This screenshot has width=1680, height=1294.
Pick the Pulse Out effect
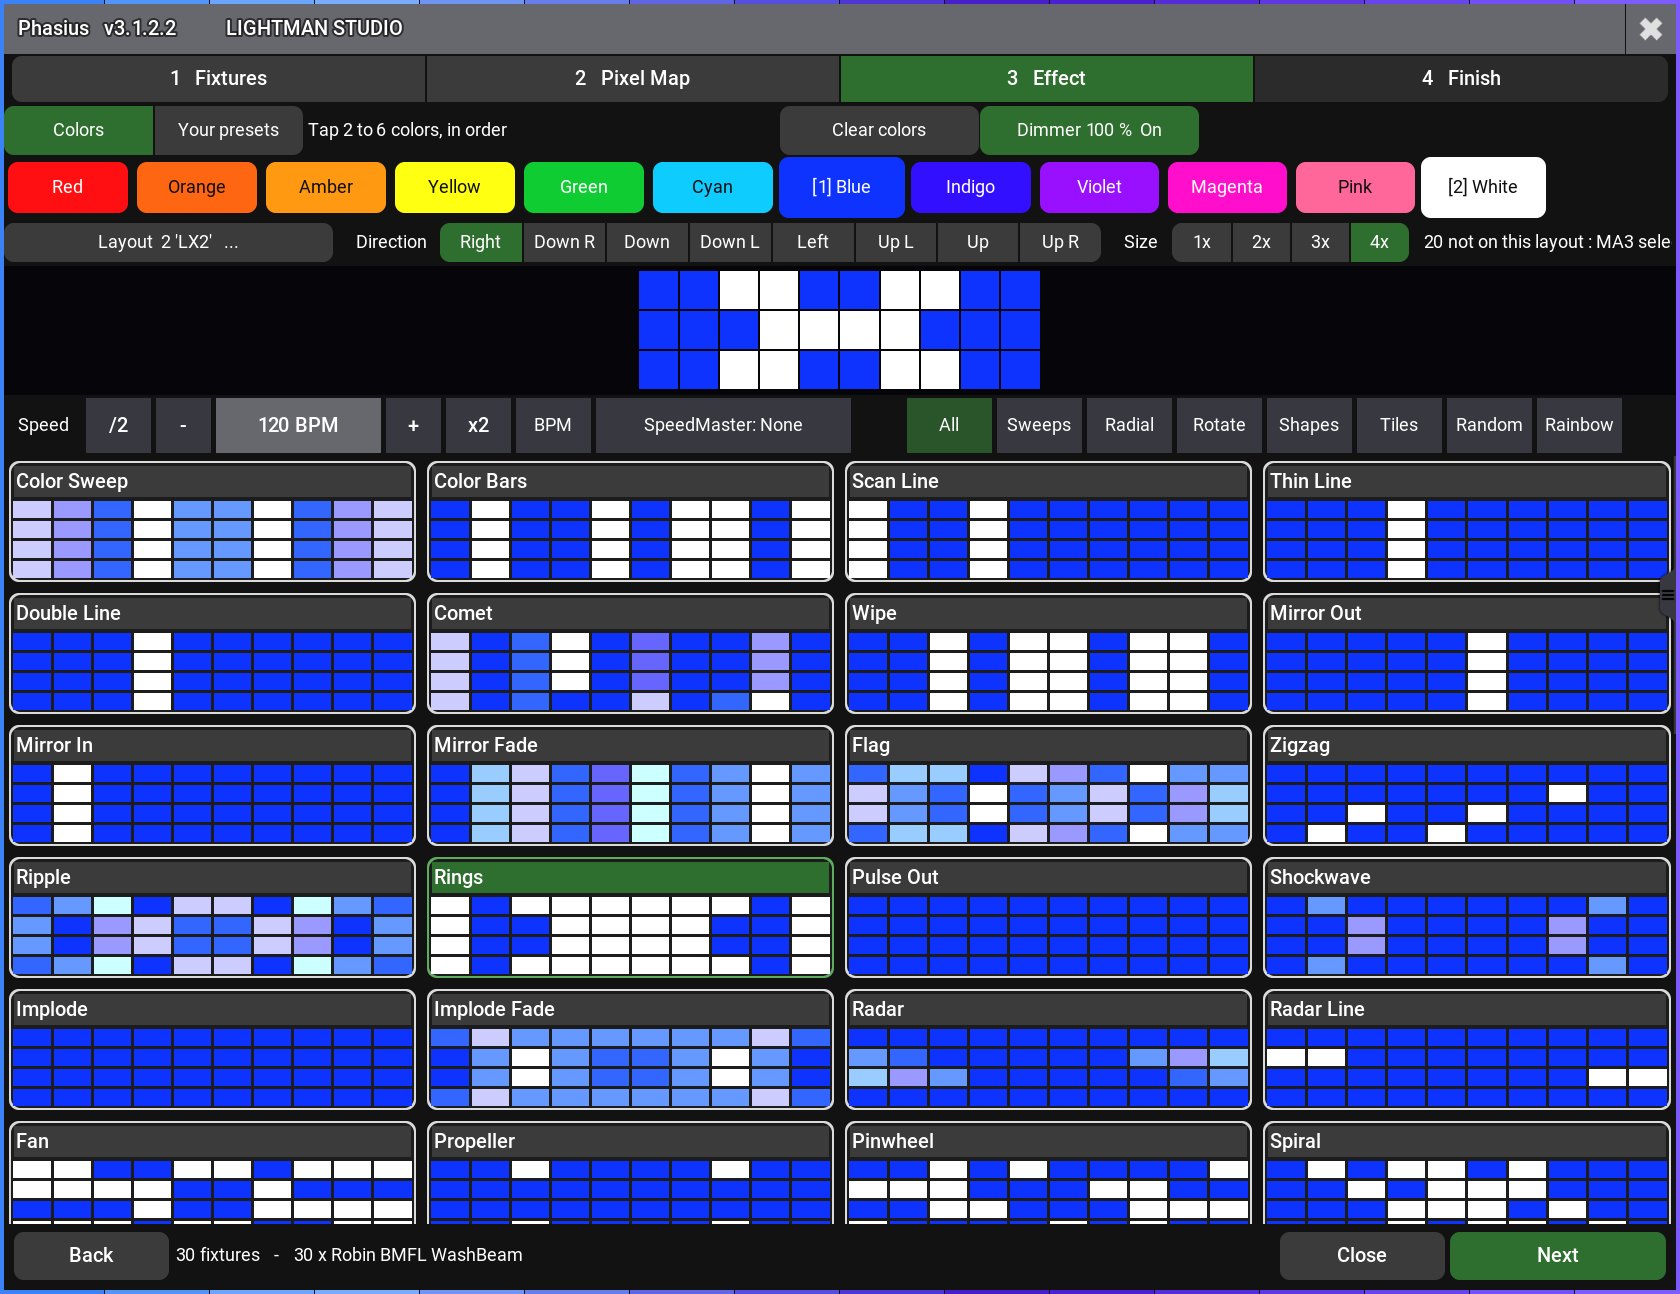pos(1048,917)
